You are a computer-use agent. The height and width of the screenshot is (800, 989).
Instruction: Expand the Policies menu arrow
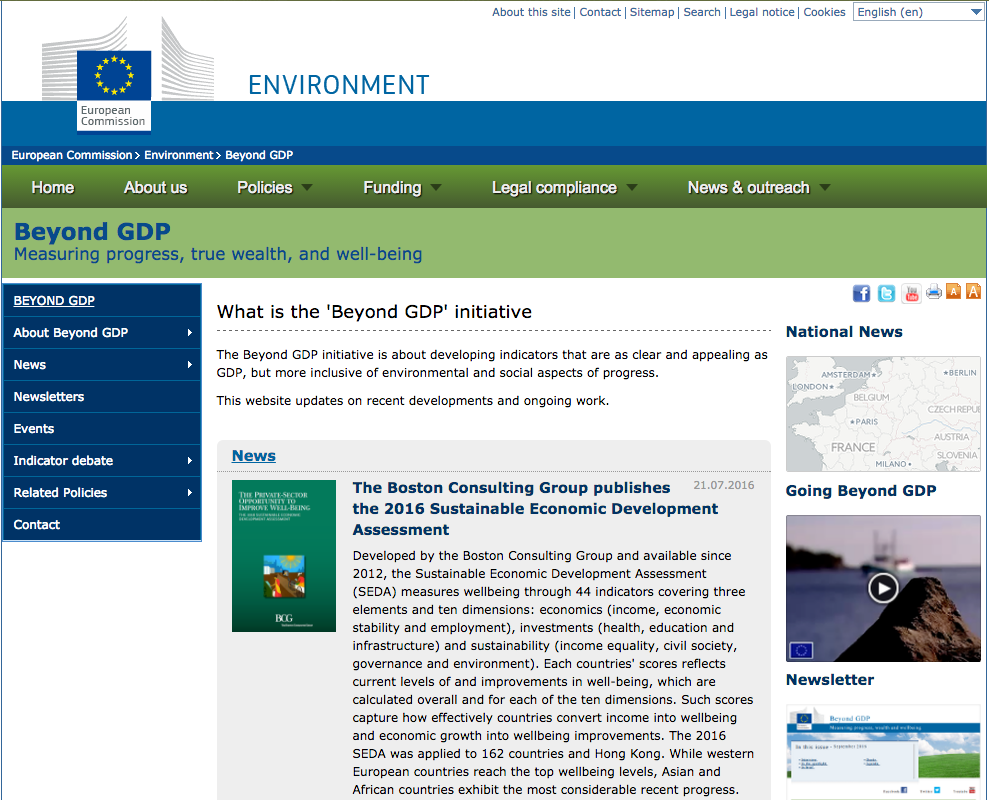click(307, 187)
